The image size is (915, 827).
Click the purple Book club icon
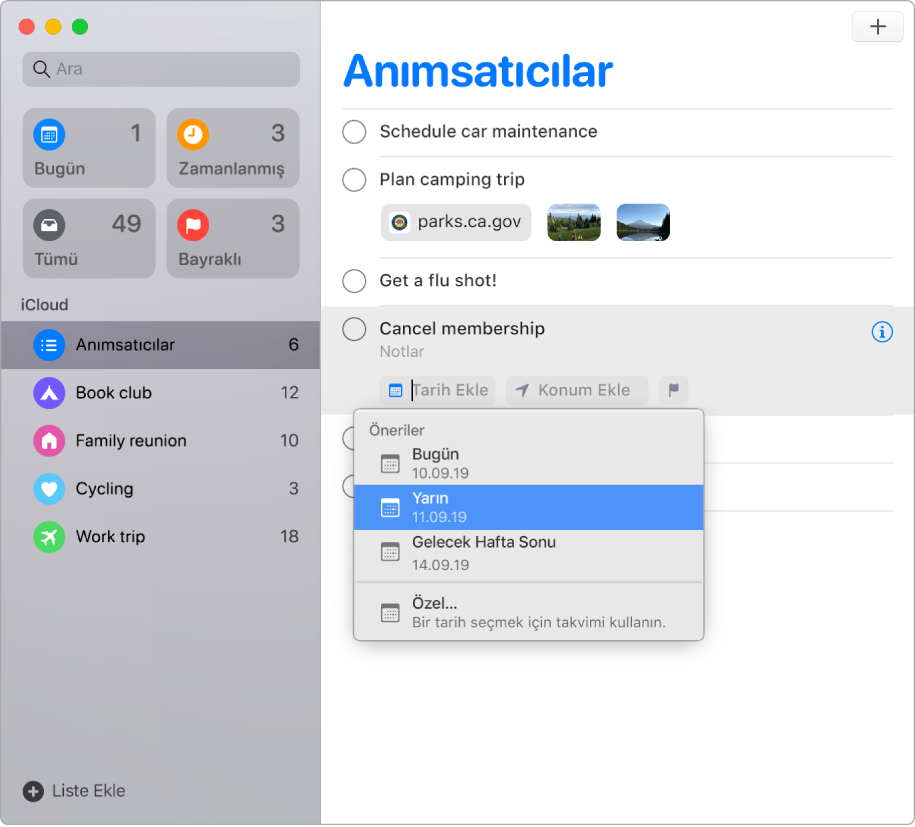coord(49,393)
